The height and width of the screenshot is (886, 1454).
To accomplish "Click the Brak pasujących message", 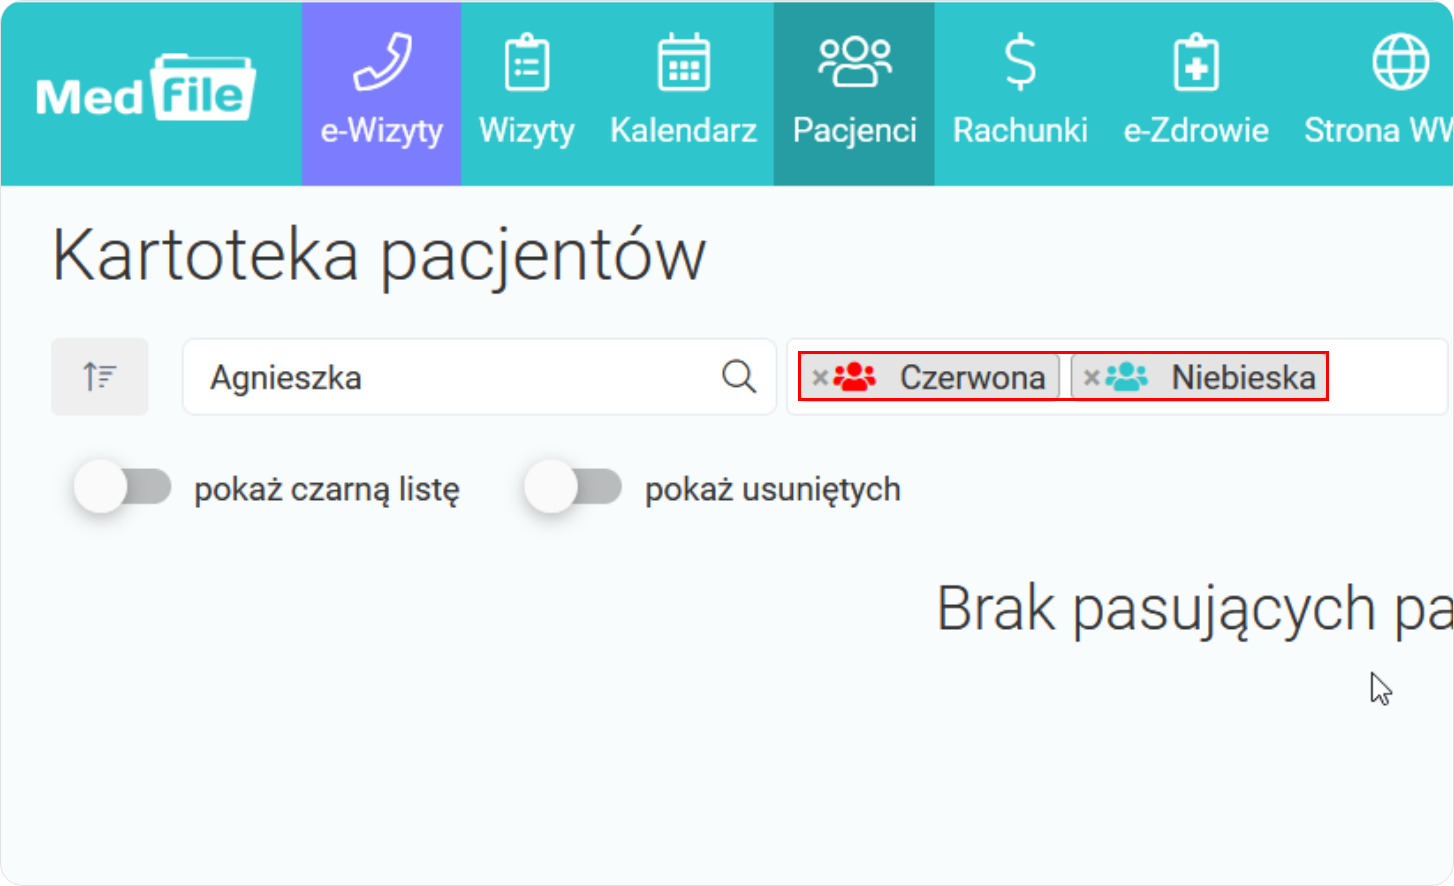I will click(1195, 609).
